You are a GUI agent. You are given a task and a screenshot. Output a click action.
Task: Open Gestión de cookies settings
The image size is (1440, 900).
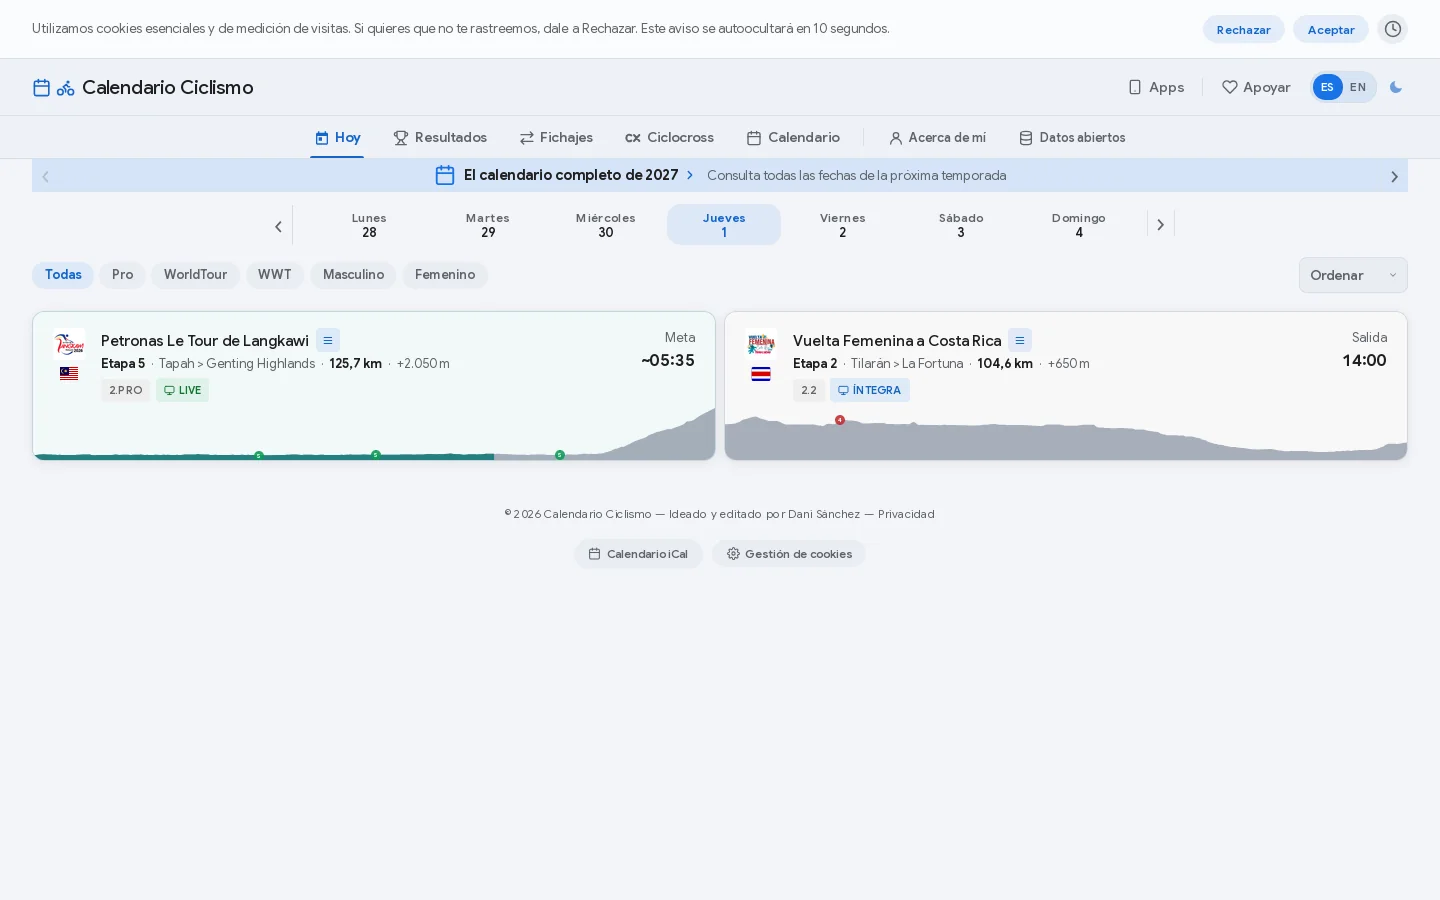789,554
